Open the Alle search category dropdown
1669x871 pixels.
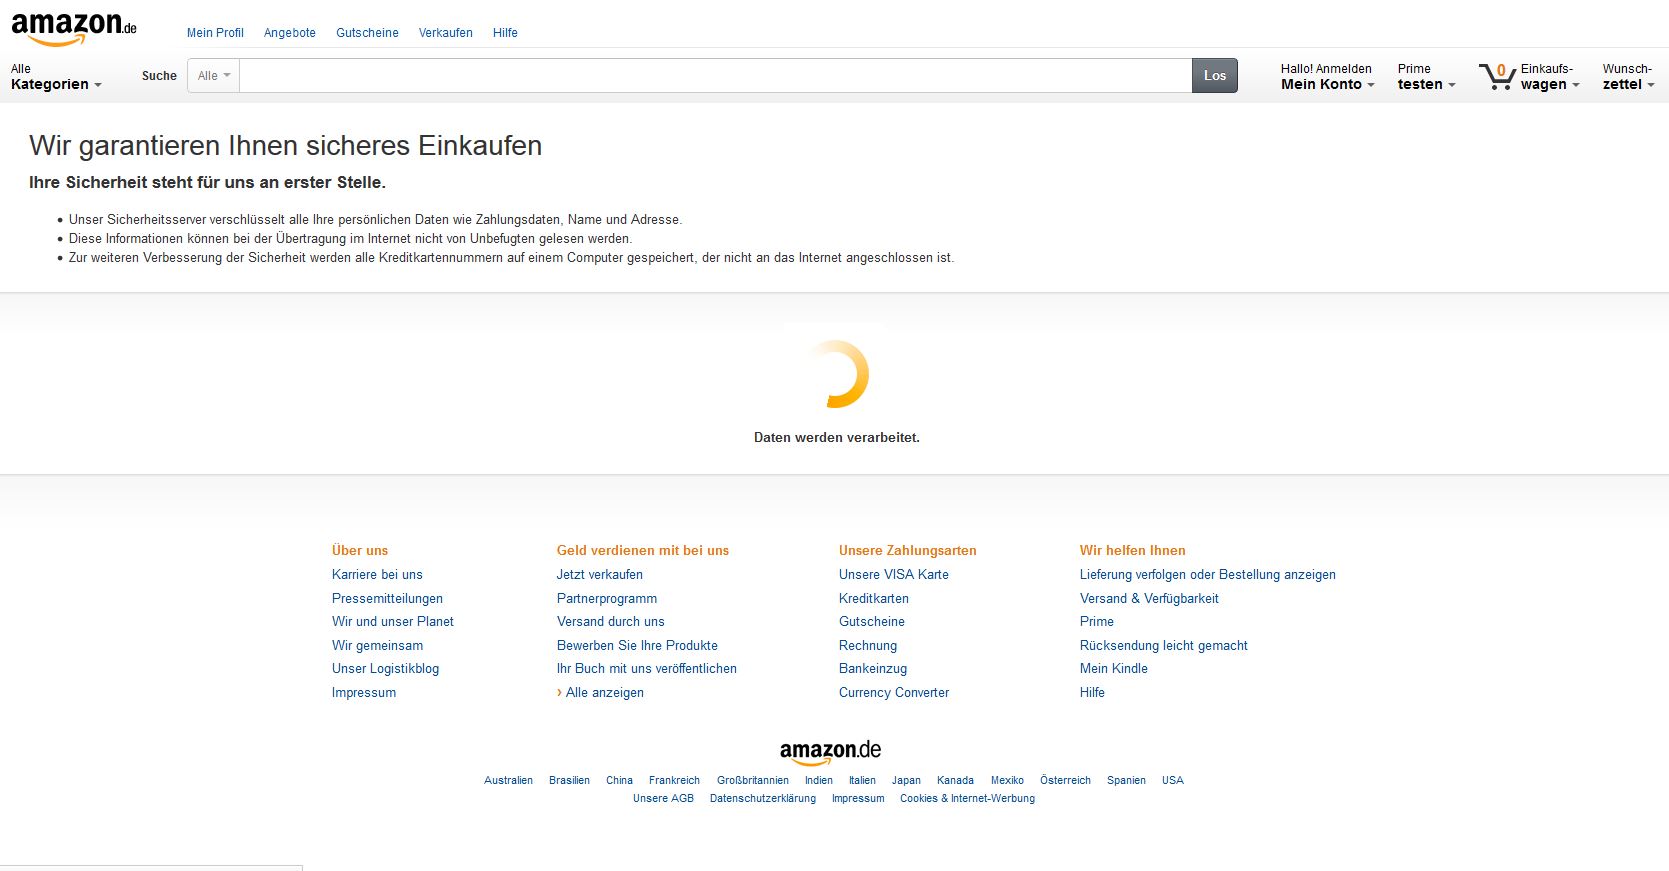coord(214,76)
